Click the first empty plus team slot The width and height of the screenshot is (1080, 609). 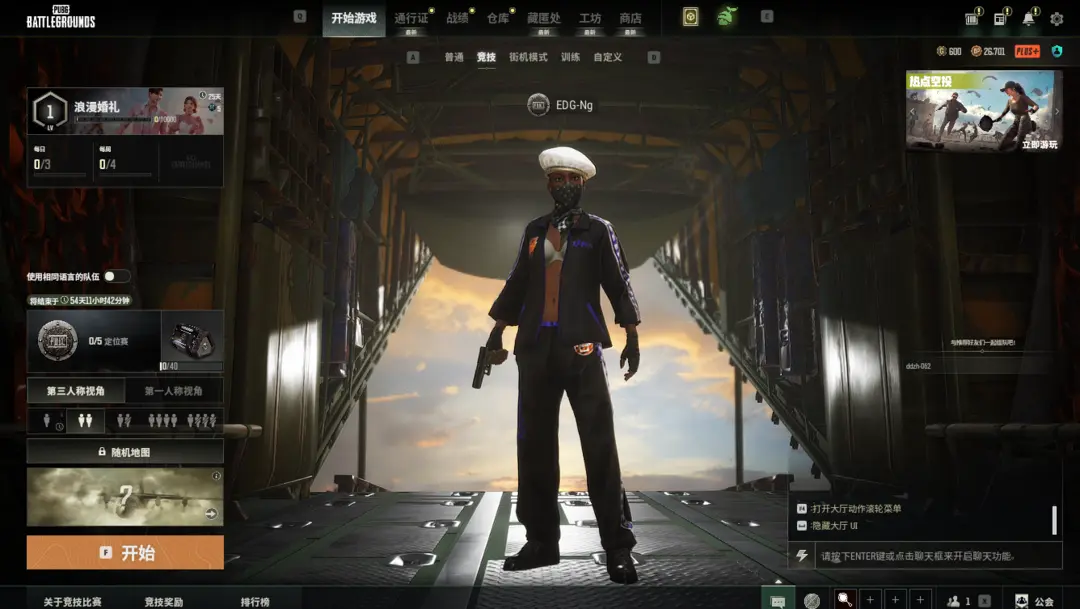pyautogui.click(x=870, y=600)
